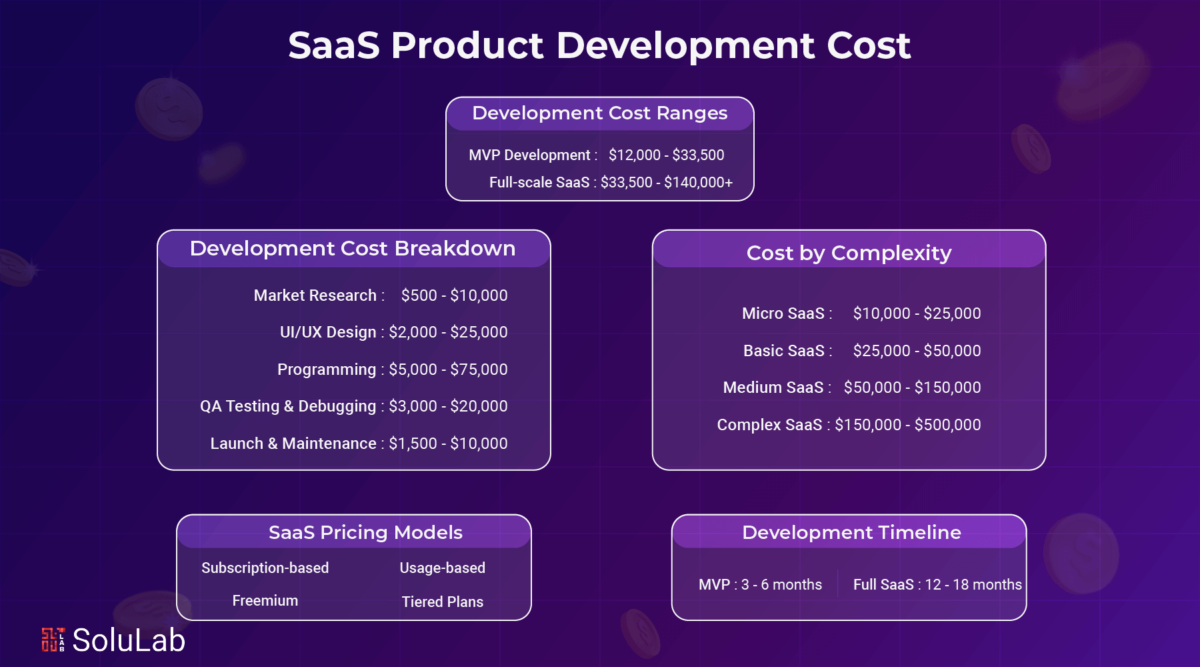The width and height of the screenshot is (1200, 667).
Task: Select the MVP Development cost row
Action: pos(596,155)
